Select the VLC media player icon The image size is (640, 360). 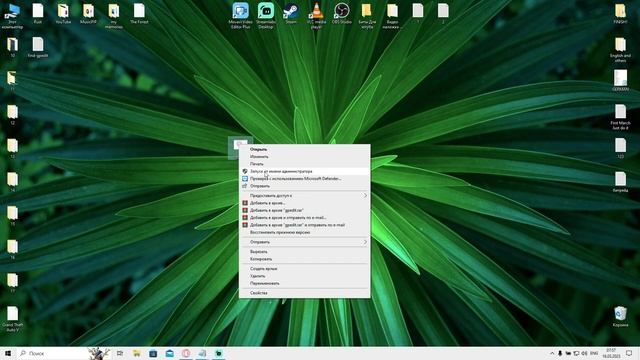[x=316, y=16]
